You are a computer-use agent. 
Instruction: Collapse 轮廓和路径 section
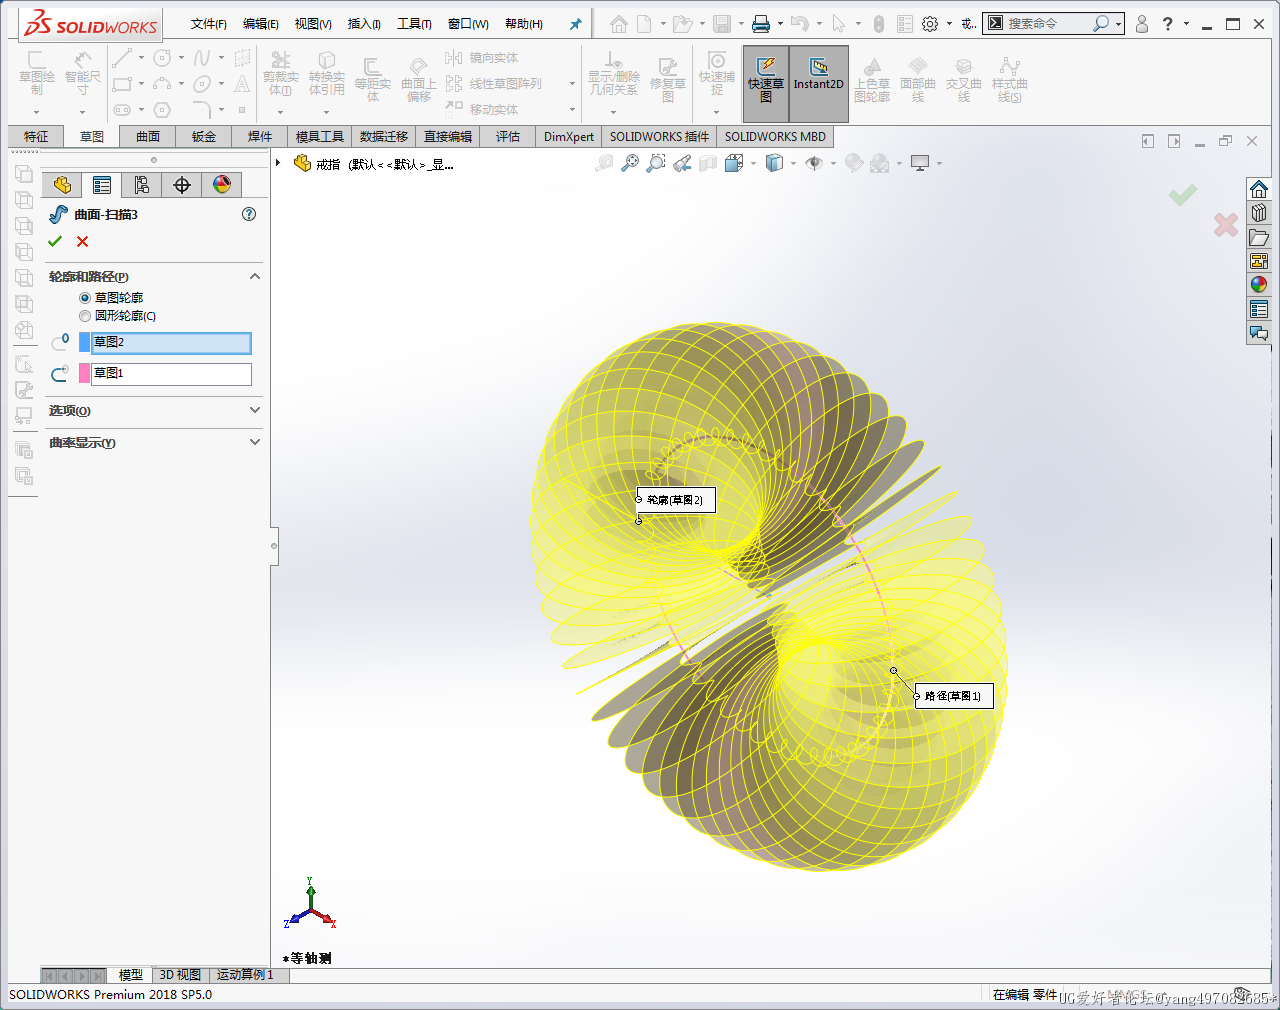255,276
